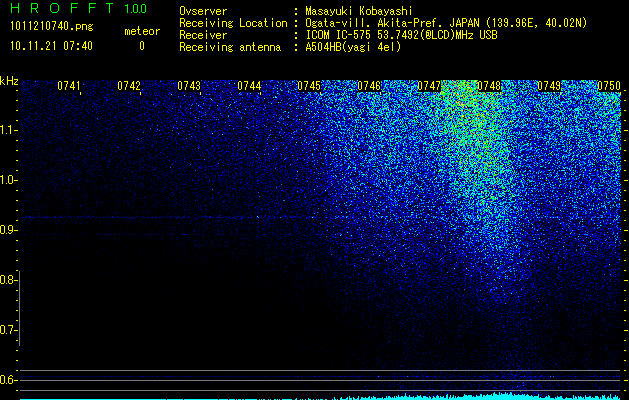Click the 0.8 kHz axis label
Screen dimensions: 629x400
click(x=7, y=280)
